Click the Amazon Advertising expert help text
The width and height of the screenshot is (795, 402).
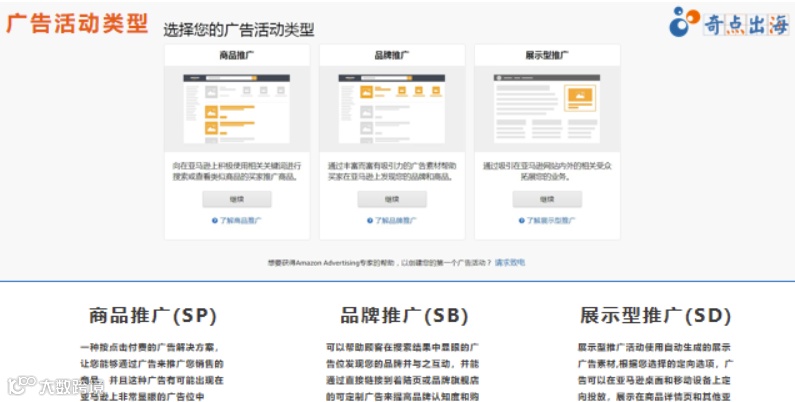(x=380, y=263)
